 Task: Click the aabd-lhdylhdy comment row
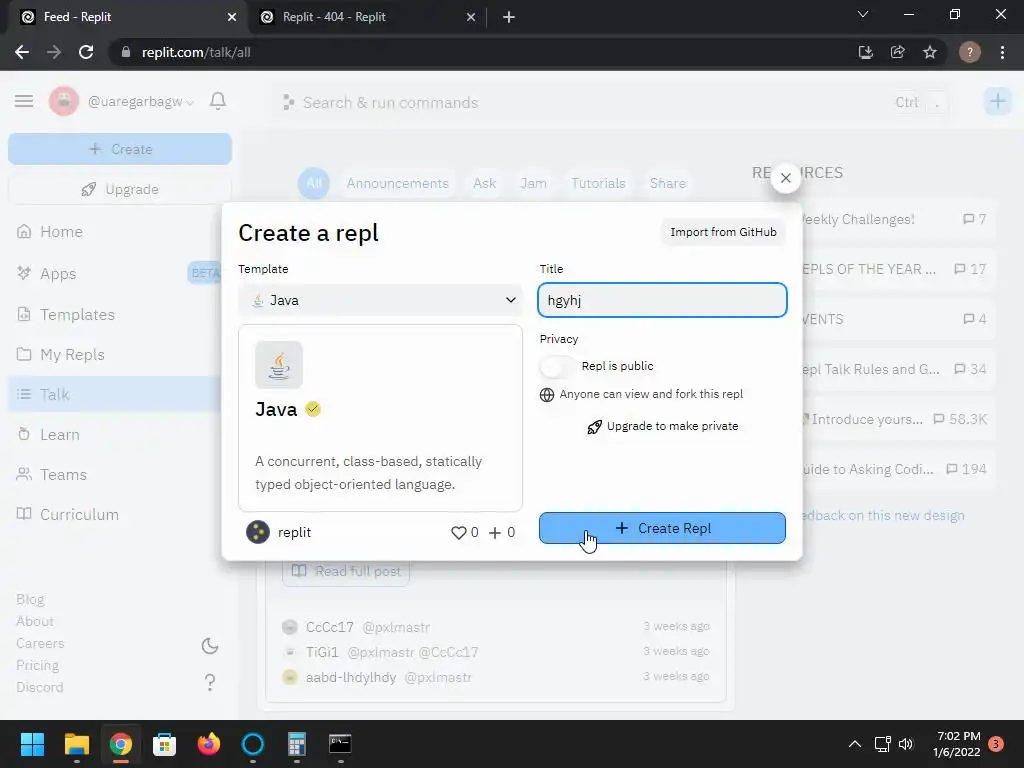tap(496, 677)
